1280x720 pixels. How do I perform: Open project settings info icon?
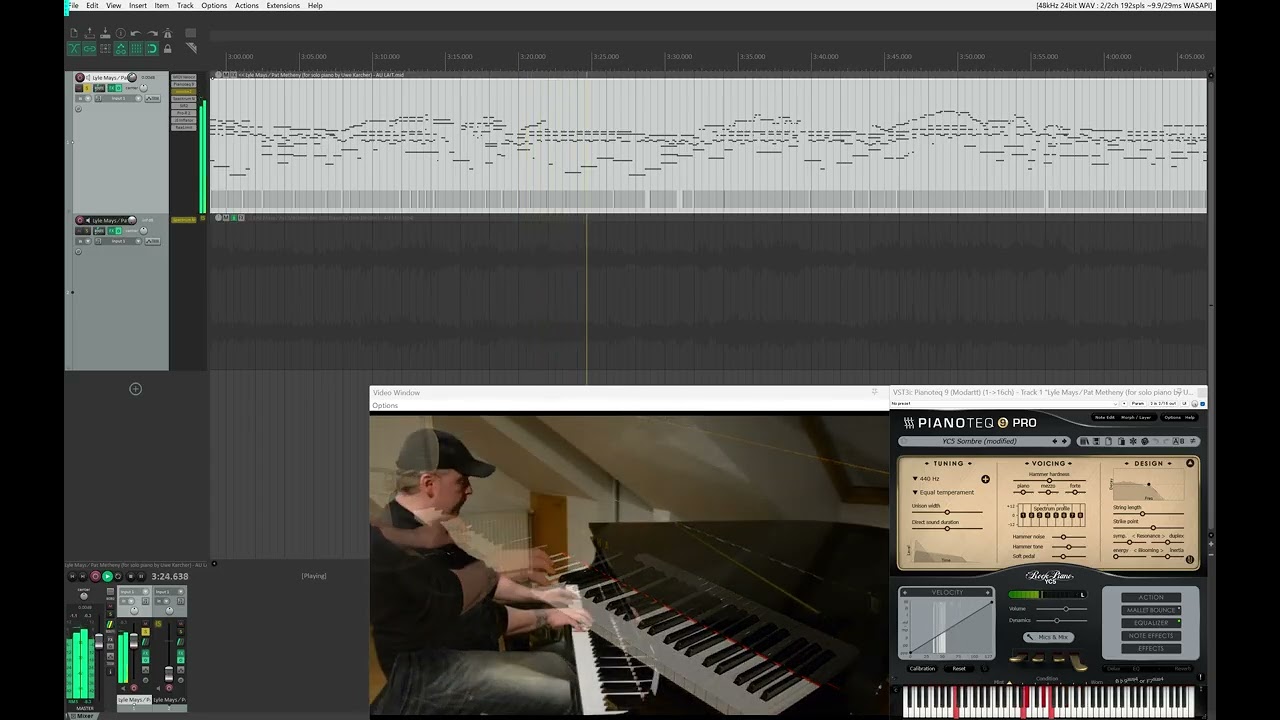(121, 33)
